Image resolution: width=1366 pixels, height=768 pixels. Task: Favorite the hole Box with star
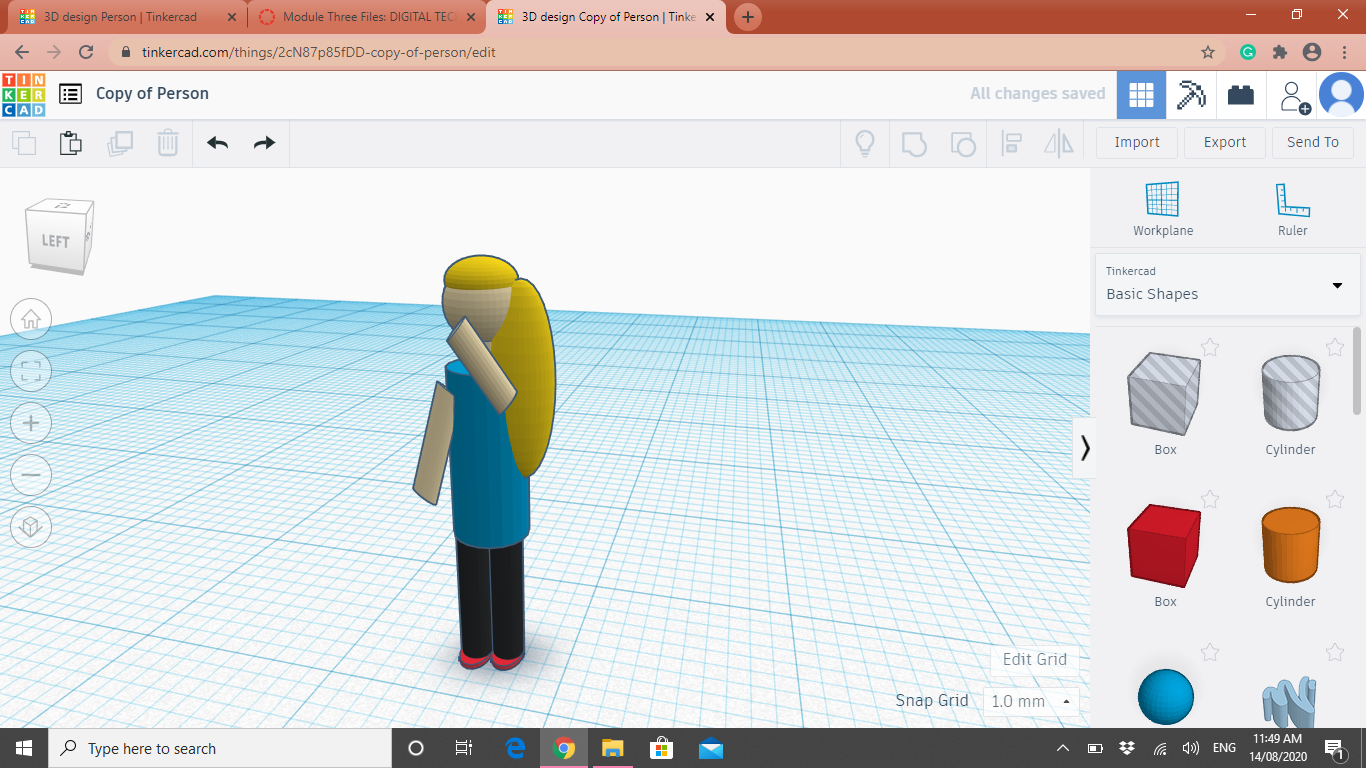1210,347
